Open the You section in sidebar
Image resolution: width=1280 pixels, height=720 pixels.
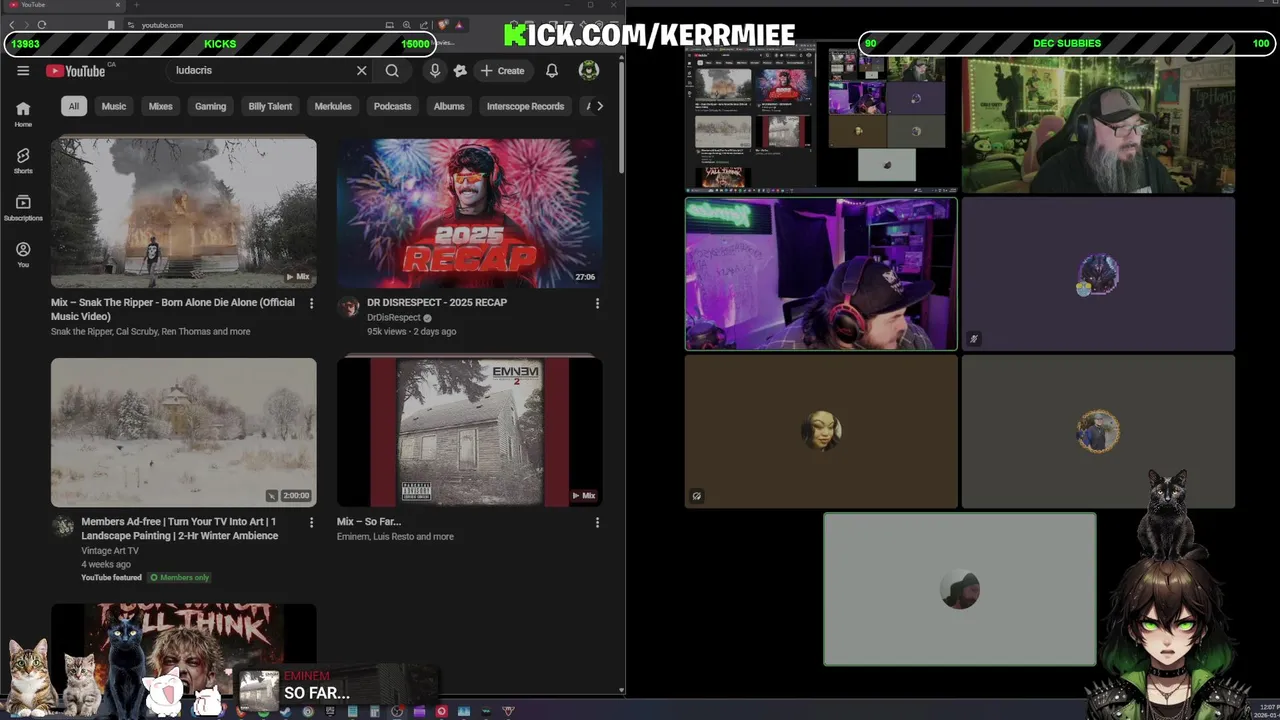[x=23, y=255]
